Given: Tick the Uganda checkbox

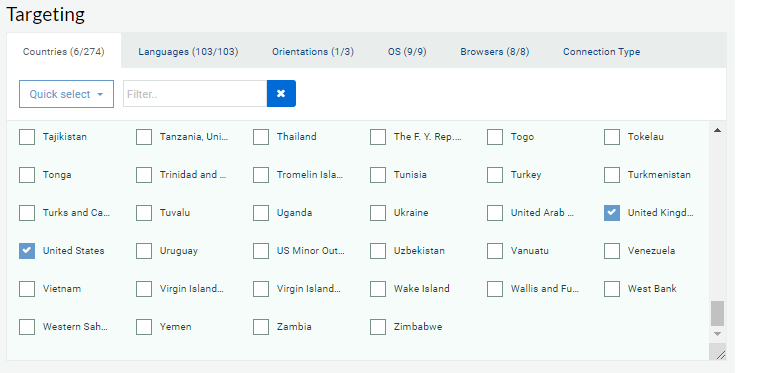Looking at the screenshot, I should [261, 213].
